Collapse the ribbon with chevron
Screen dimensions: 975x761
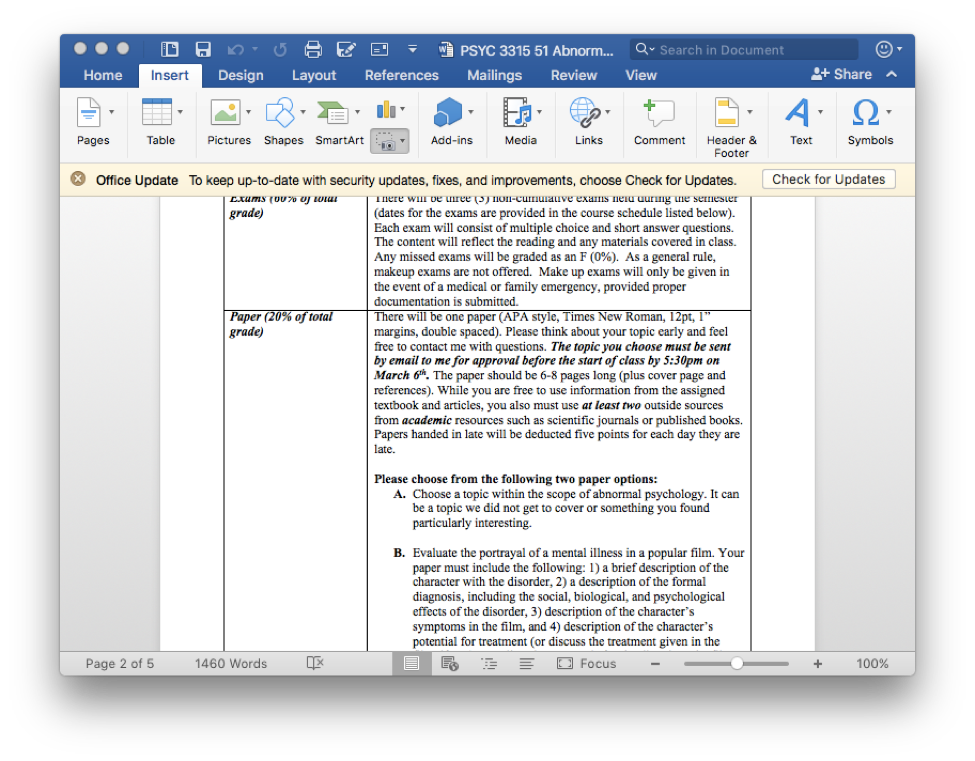(x=892, y=74)
